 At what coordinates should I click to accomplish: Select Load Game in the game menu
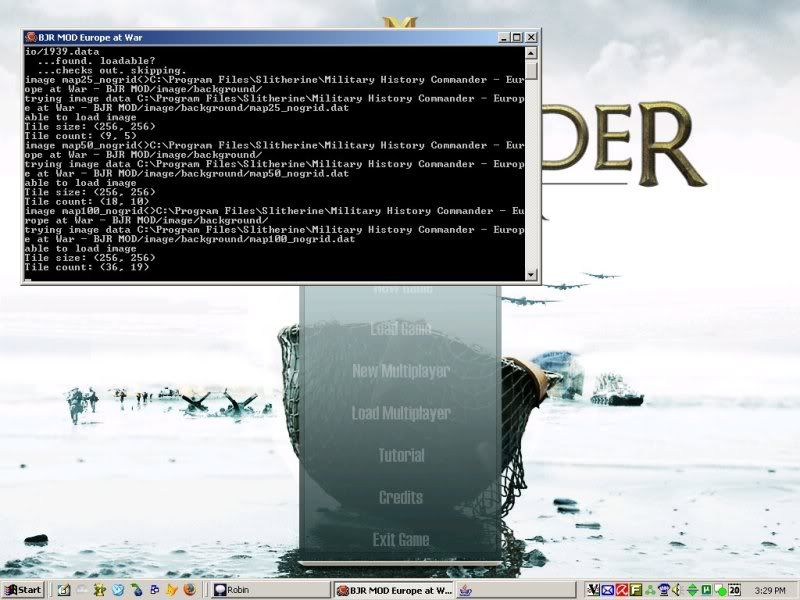[x=401, y=329]
